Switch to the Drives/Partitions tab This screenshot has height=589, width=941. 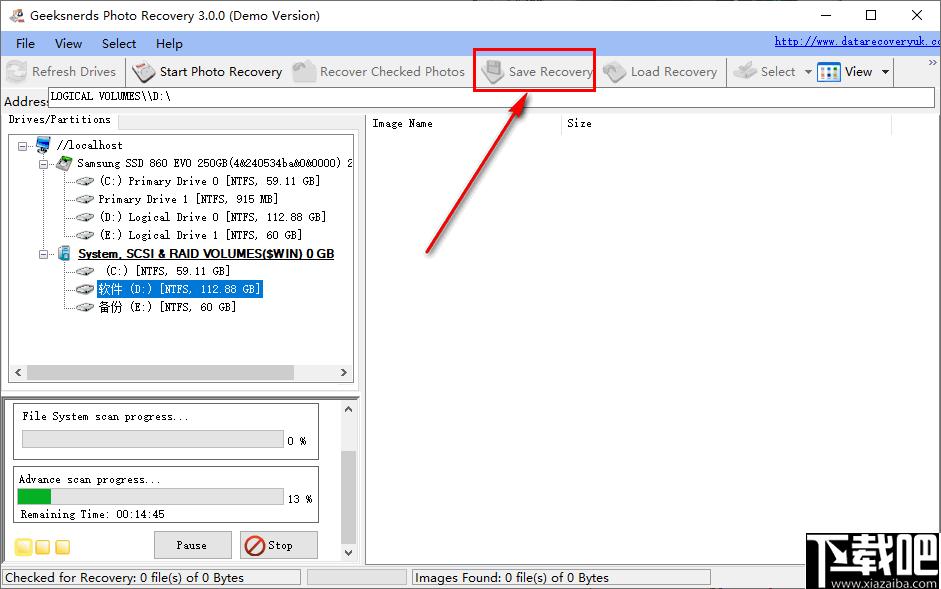tap(59, 119)
